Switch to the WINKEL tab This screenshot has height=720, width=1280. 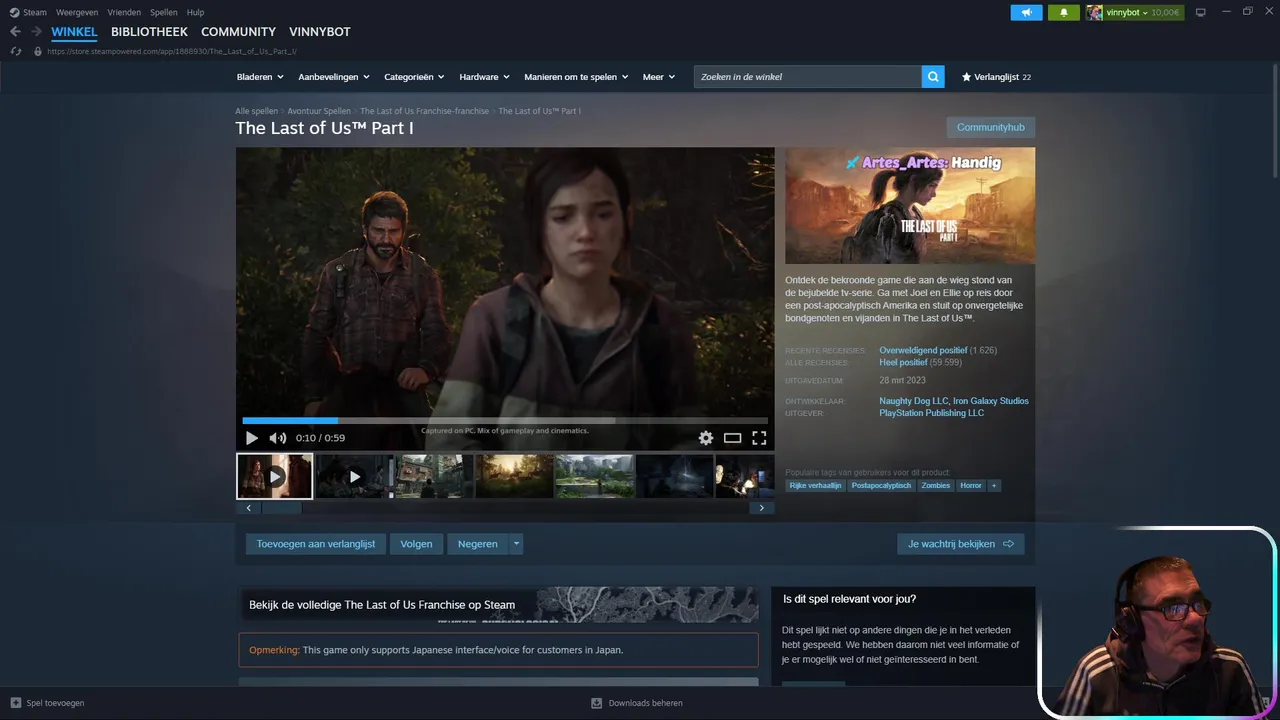pos(74,32)
